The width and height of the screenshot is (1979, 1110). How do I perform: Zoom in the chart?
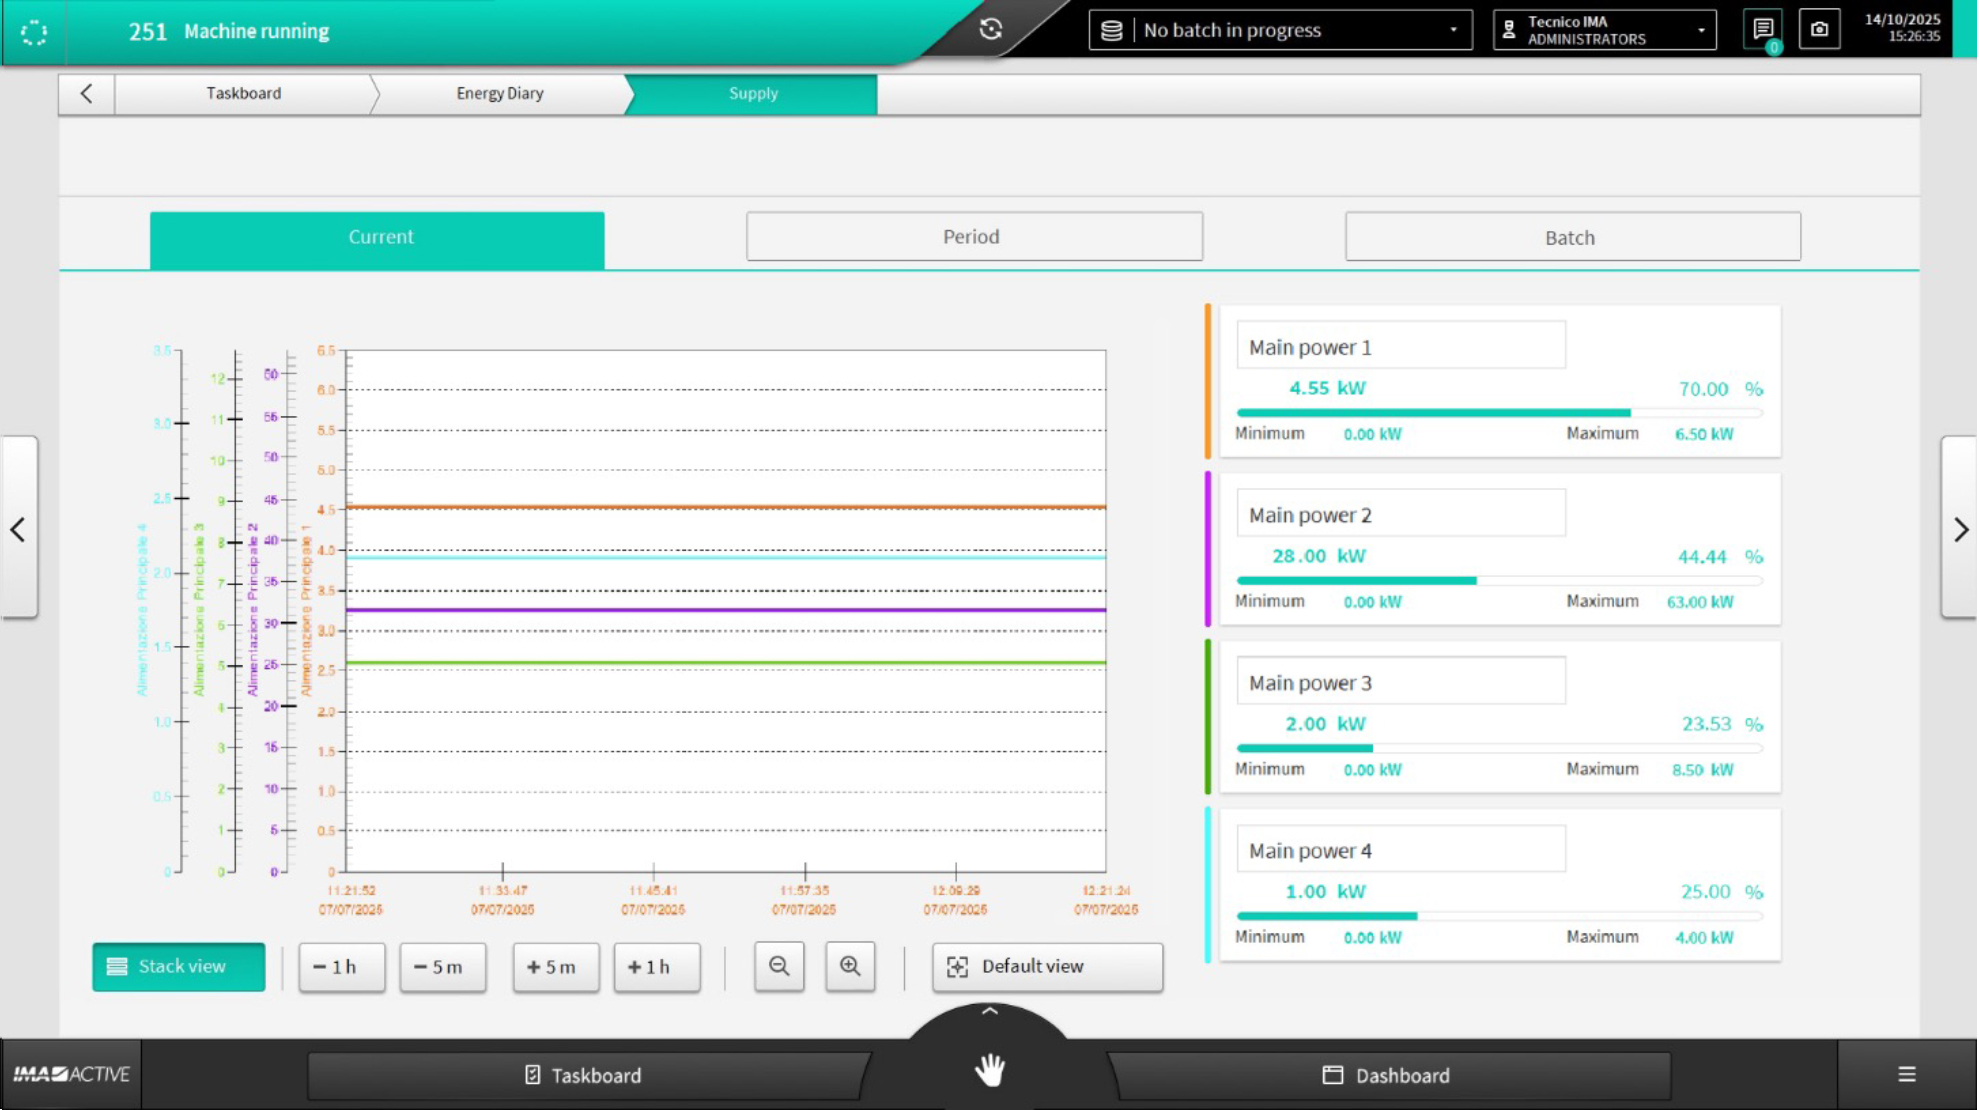(x=850, y=966)
